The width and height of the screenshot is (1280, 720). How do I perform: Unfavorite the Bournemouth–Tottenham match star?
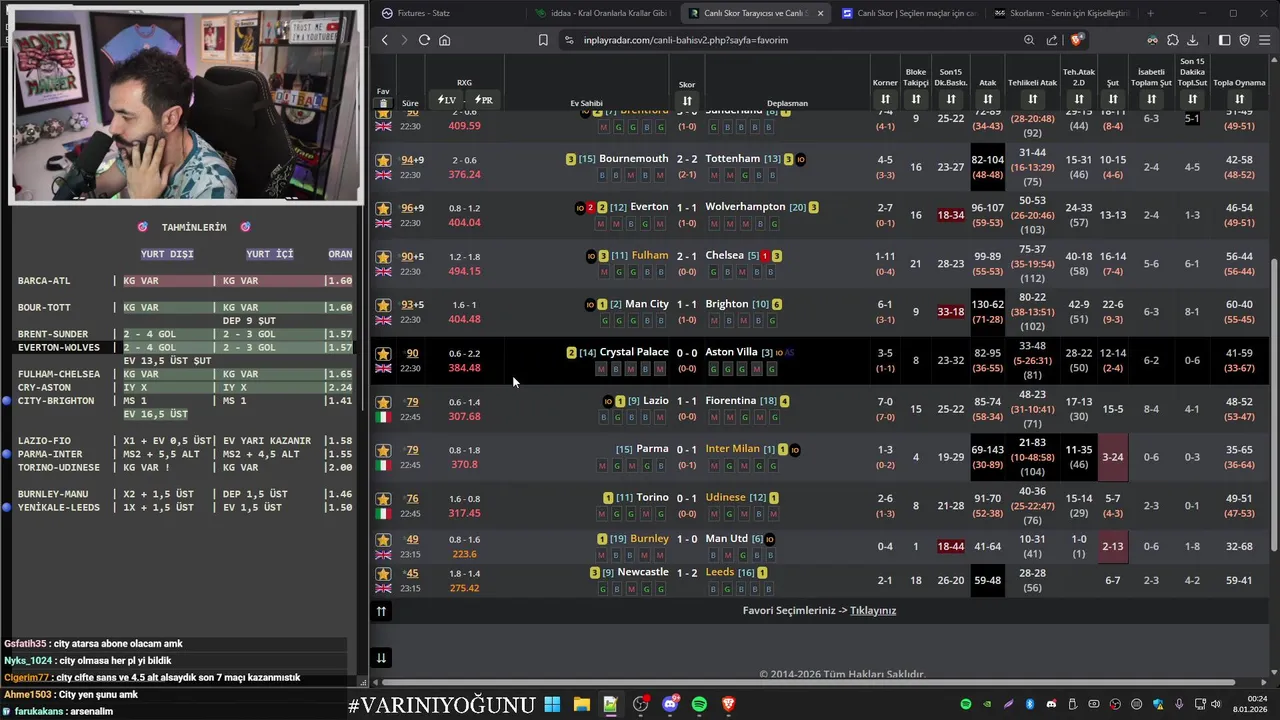pos(383,160)
